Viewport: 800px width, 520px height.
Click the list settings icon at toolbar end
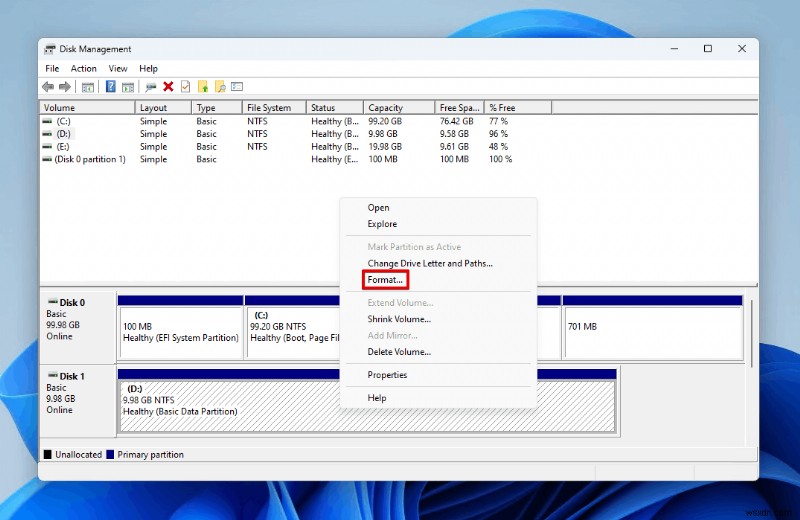(x=237, y=87)
